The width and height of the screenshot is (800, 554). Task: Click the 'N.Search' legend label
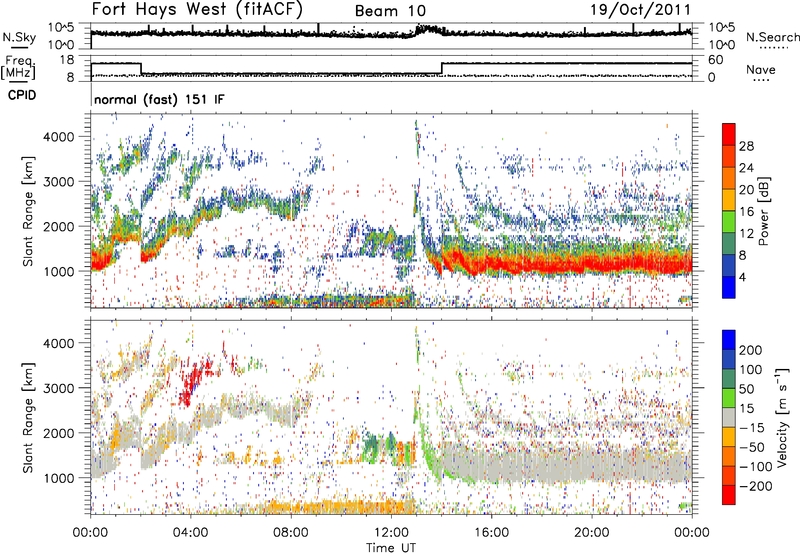(x=772, y=37)
